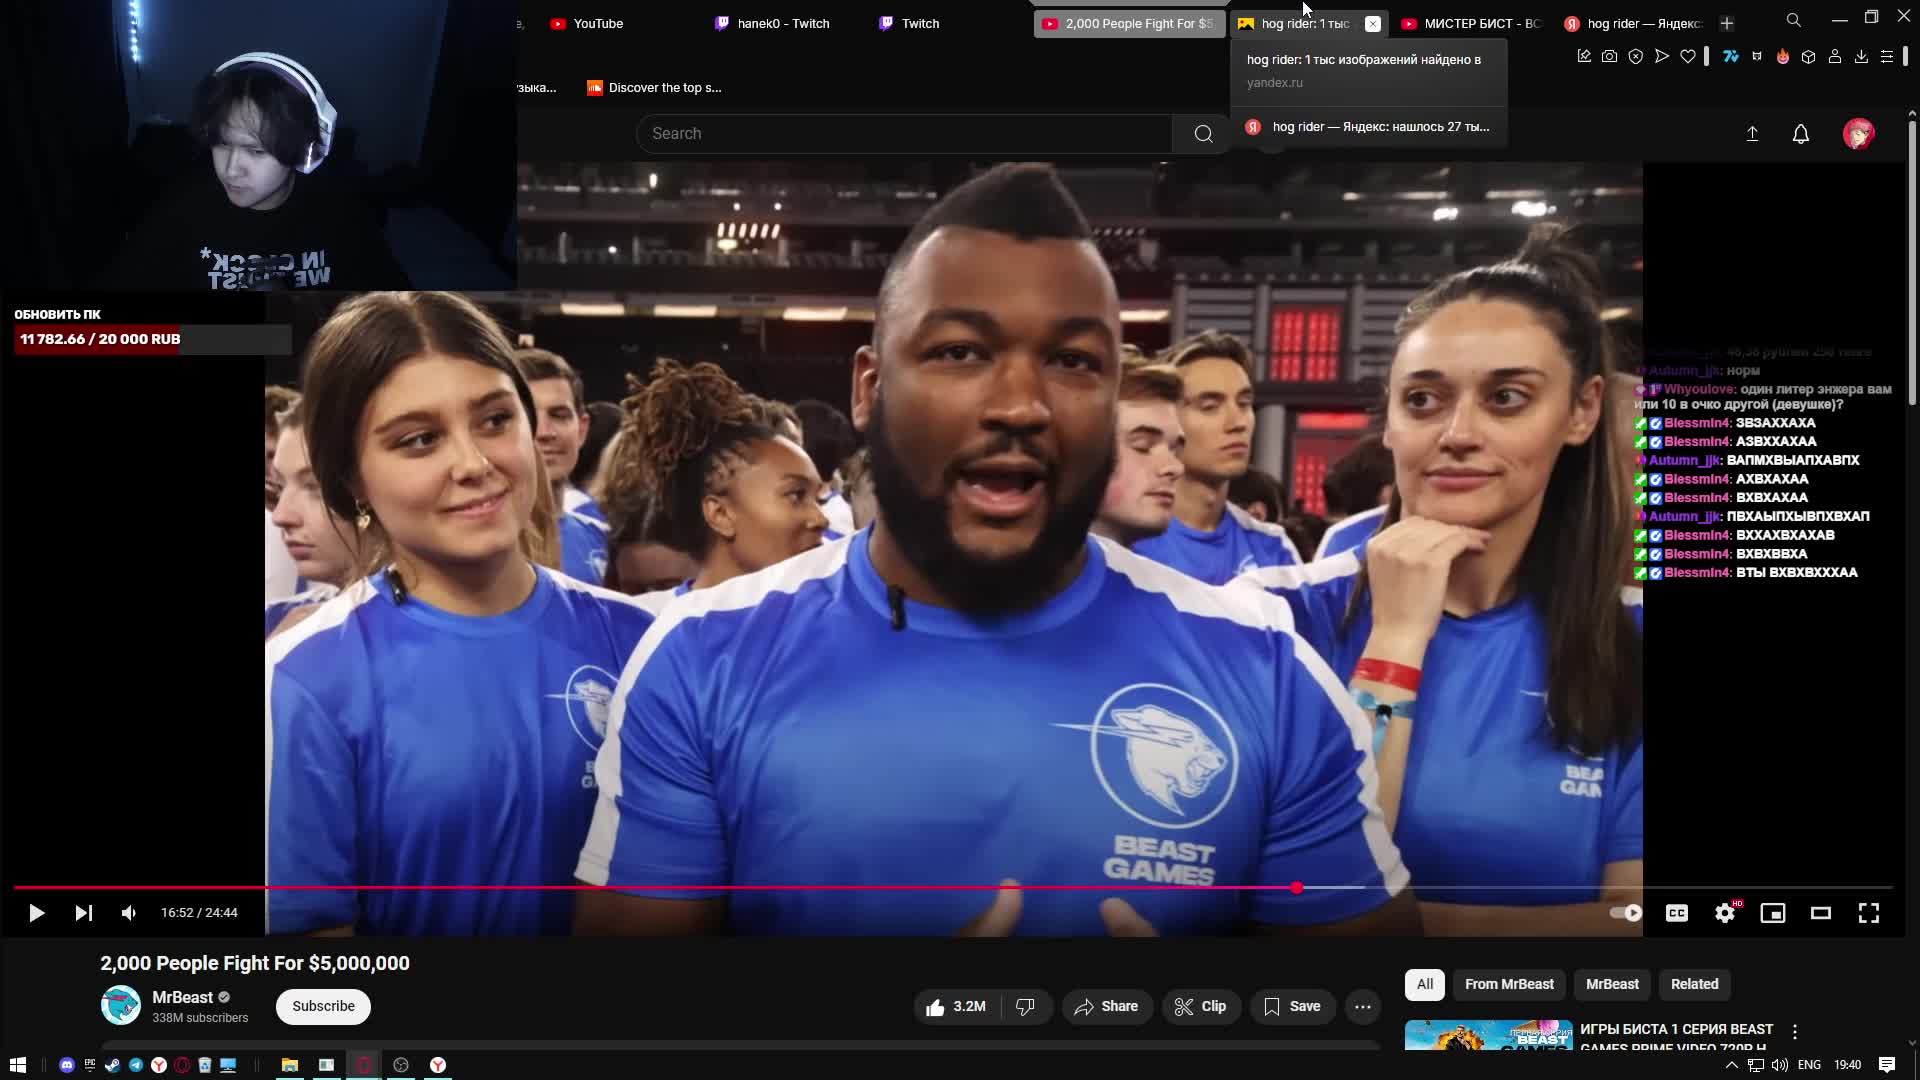Screen dimensions: 1920x1080
Task: Open browser tab search magnifier
Action: 1794,20
